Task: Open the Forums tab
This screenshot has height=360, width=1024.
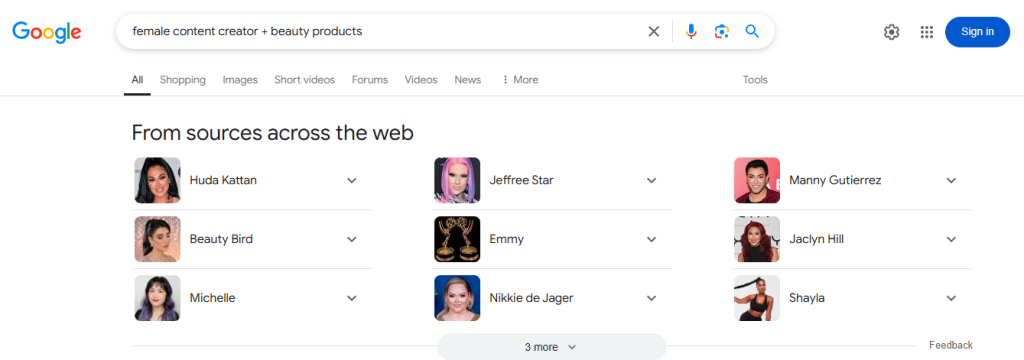Action: 370,80
